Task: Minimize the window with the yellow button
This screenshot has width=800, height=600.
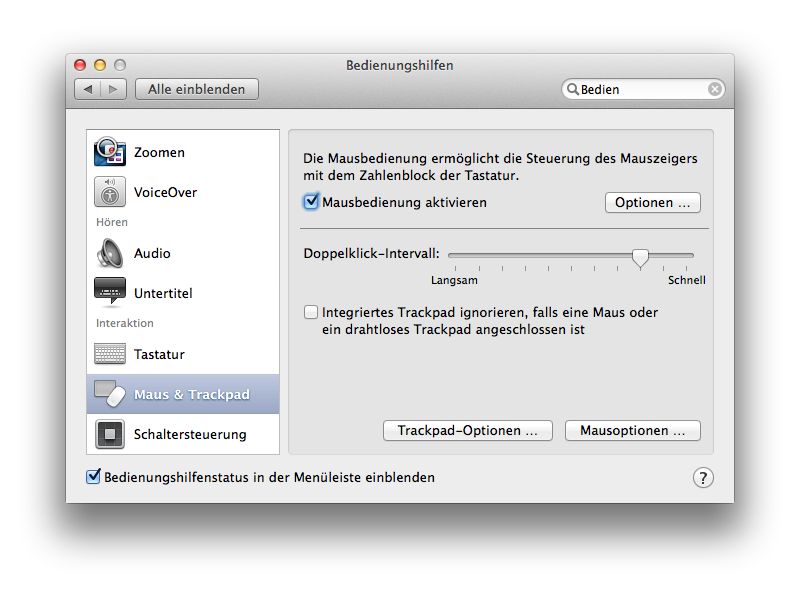Action: [100, 65]
